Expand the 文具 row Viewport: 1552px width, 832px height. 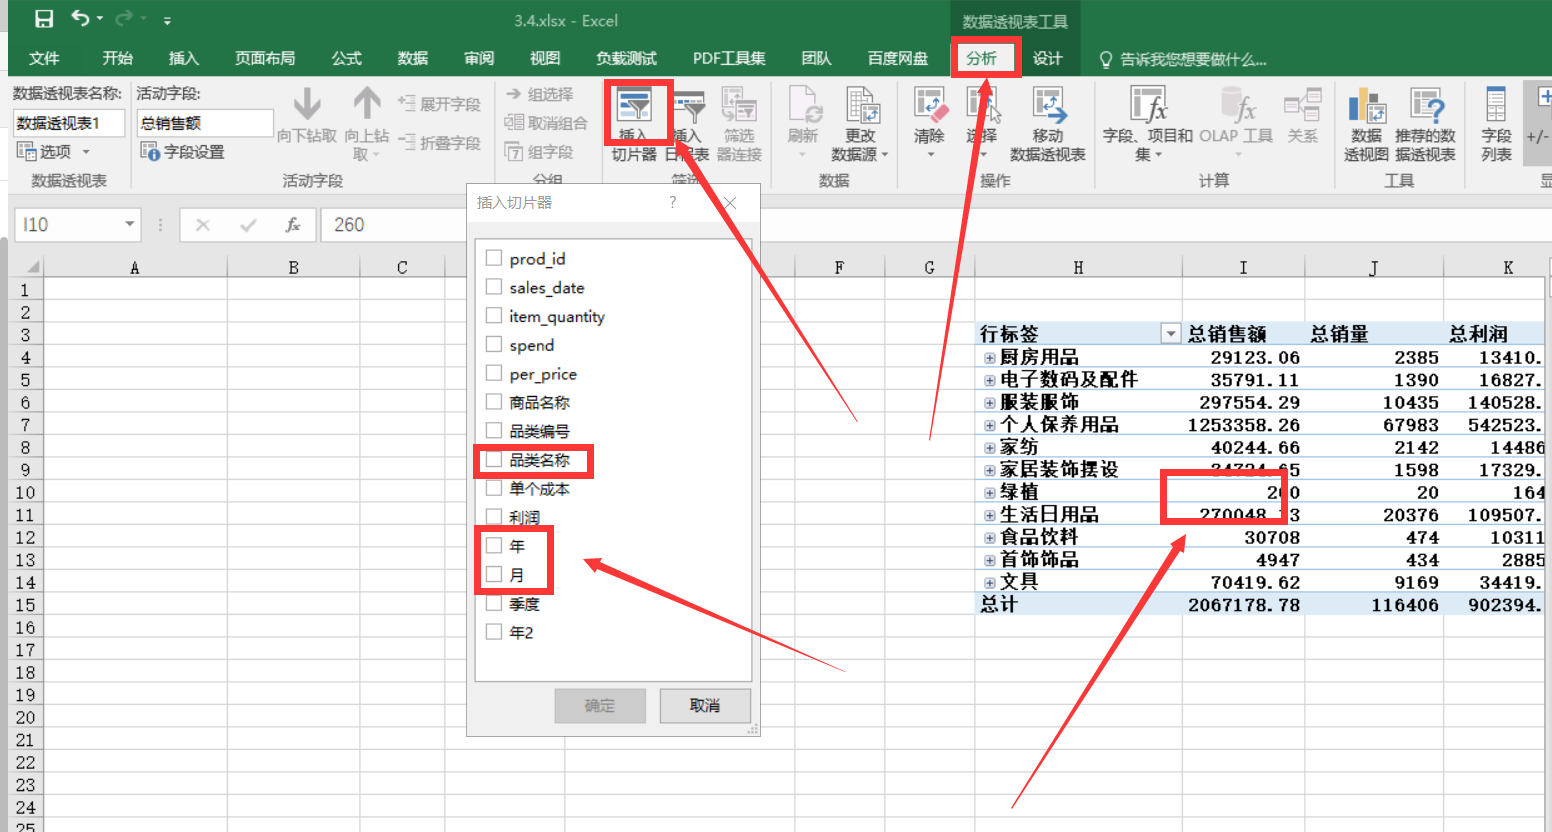989,582
